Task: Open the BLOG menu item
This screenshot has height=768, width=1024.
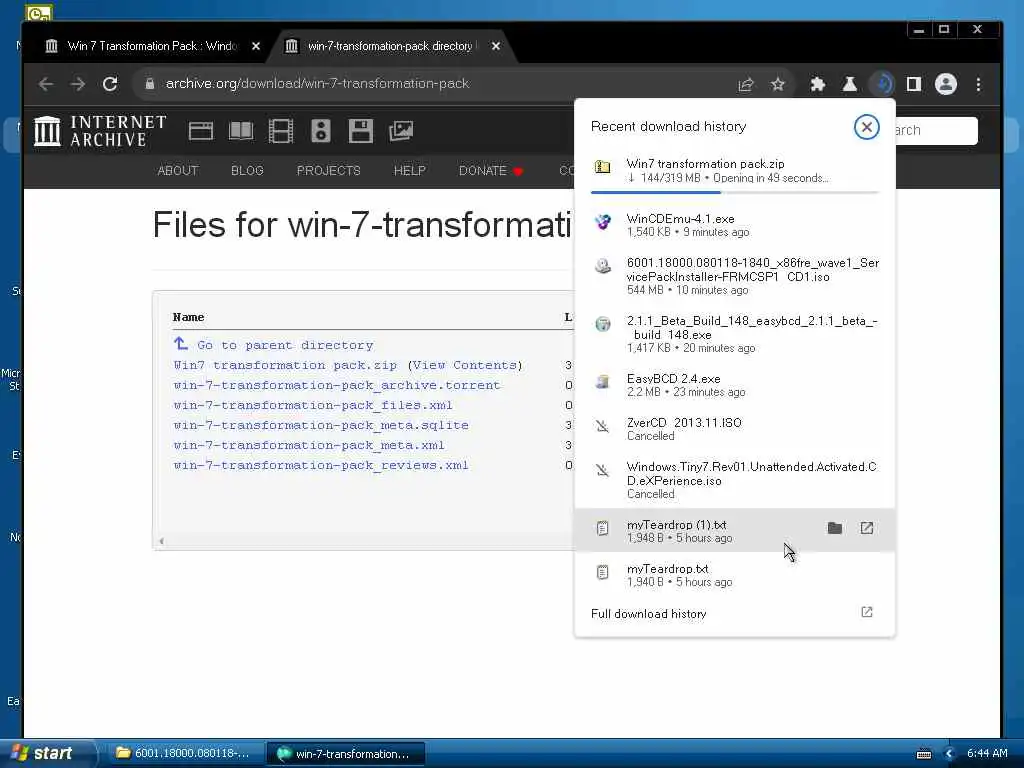Action: click(247, 170)
